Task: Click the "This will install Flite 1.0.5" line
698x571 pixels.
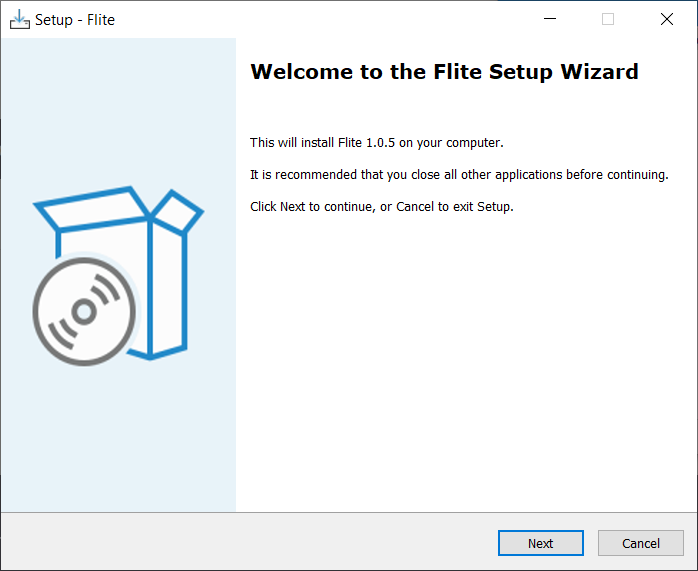Action: [x=377, y=143]
